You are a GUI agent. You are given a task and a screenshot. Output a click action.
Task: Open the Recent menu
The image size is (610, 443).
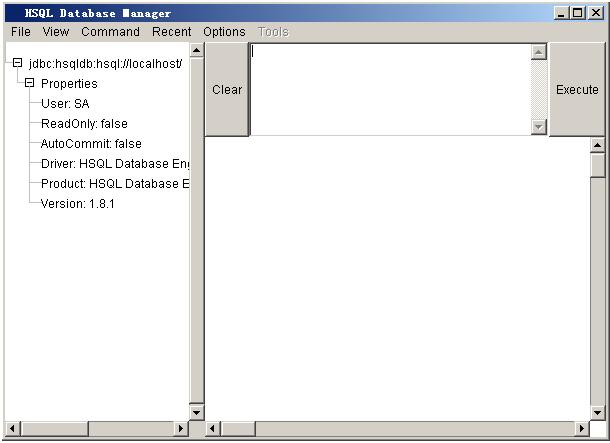172,32
